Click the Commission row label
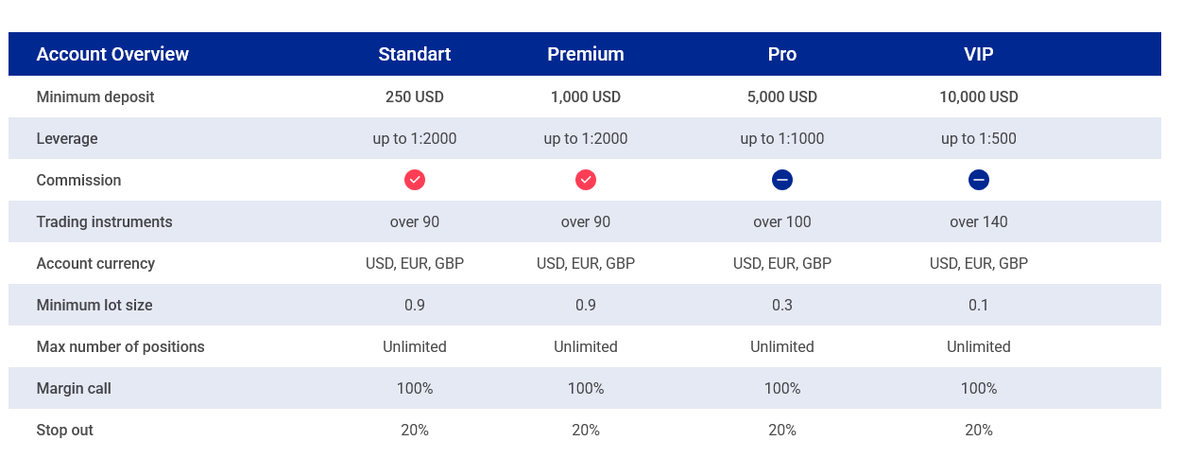Image resolution: width=1200 pixels, height=476 pixels. [79, 180]
